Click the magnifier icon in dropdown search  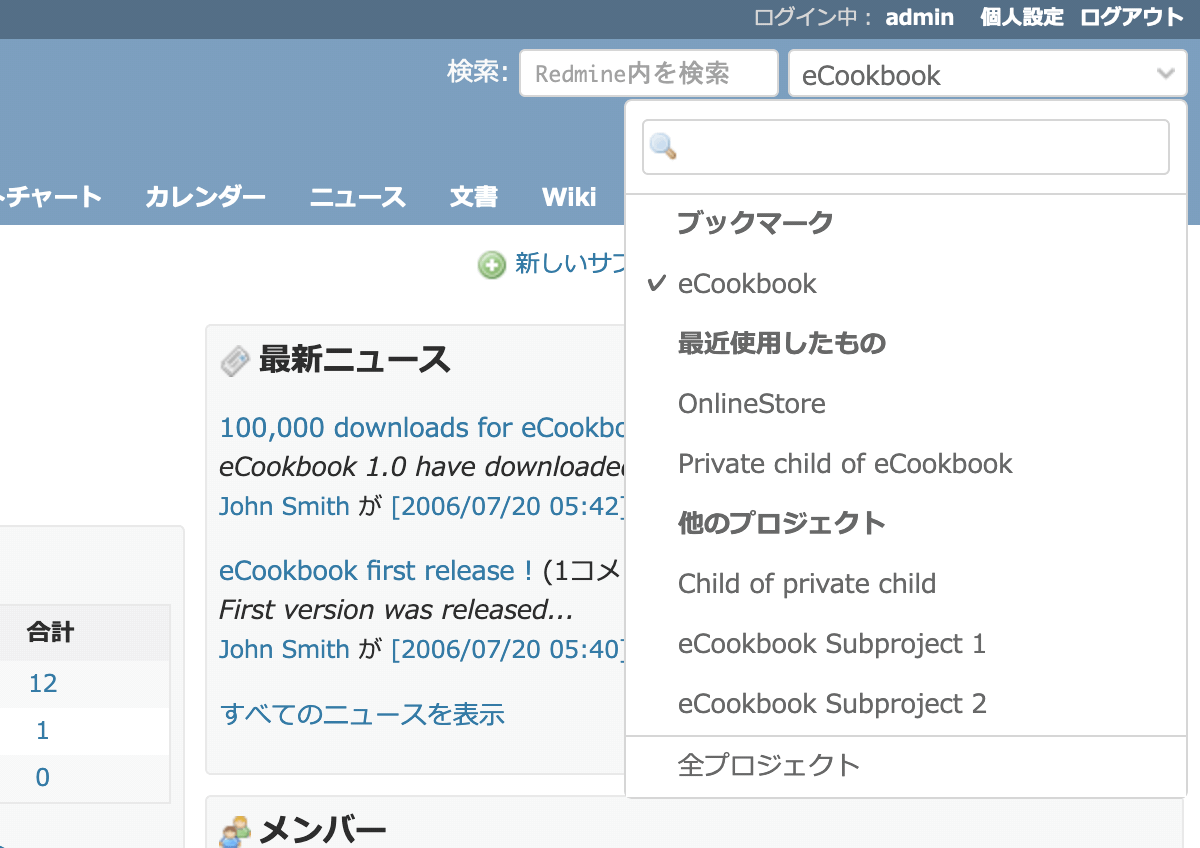click(x=663, y=147)
